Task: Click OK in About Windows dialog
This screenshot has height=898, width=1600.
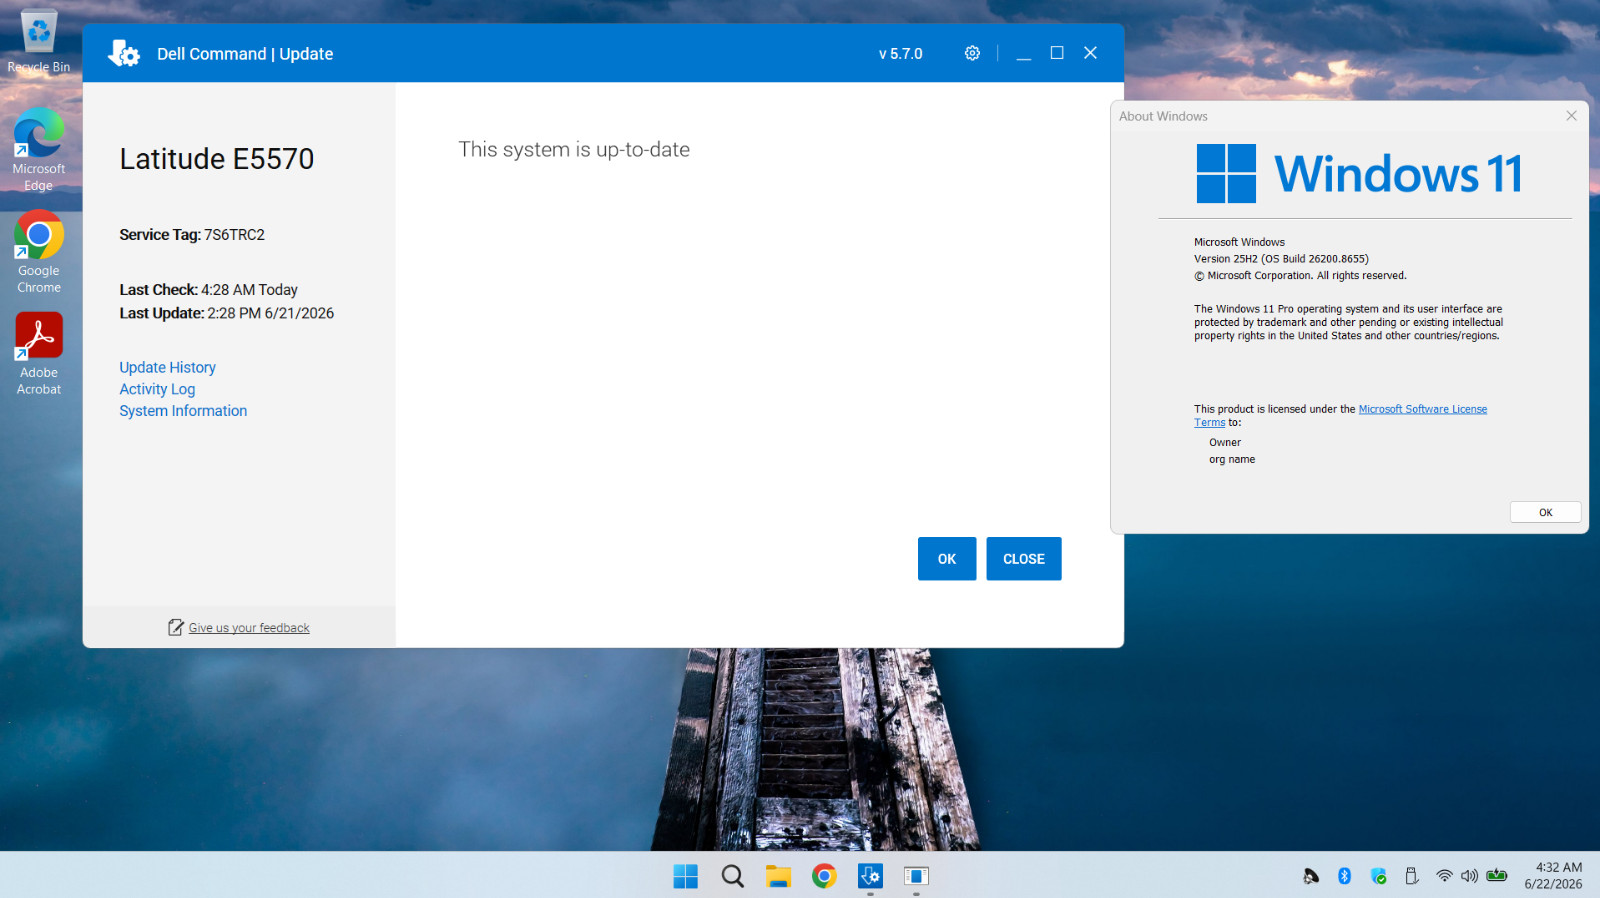Action: pos(1545,512)
